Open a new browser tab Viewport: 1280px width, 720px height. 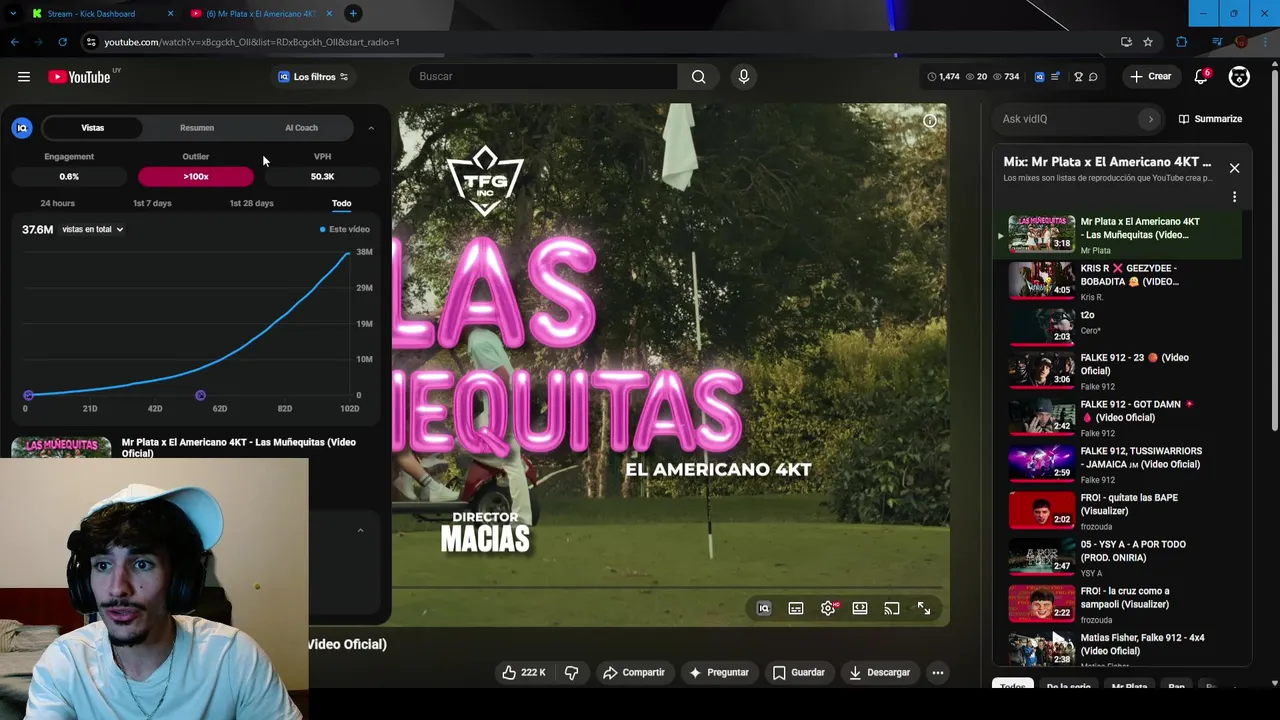tap(353, 13)
